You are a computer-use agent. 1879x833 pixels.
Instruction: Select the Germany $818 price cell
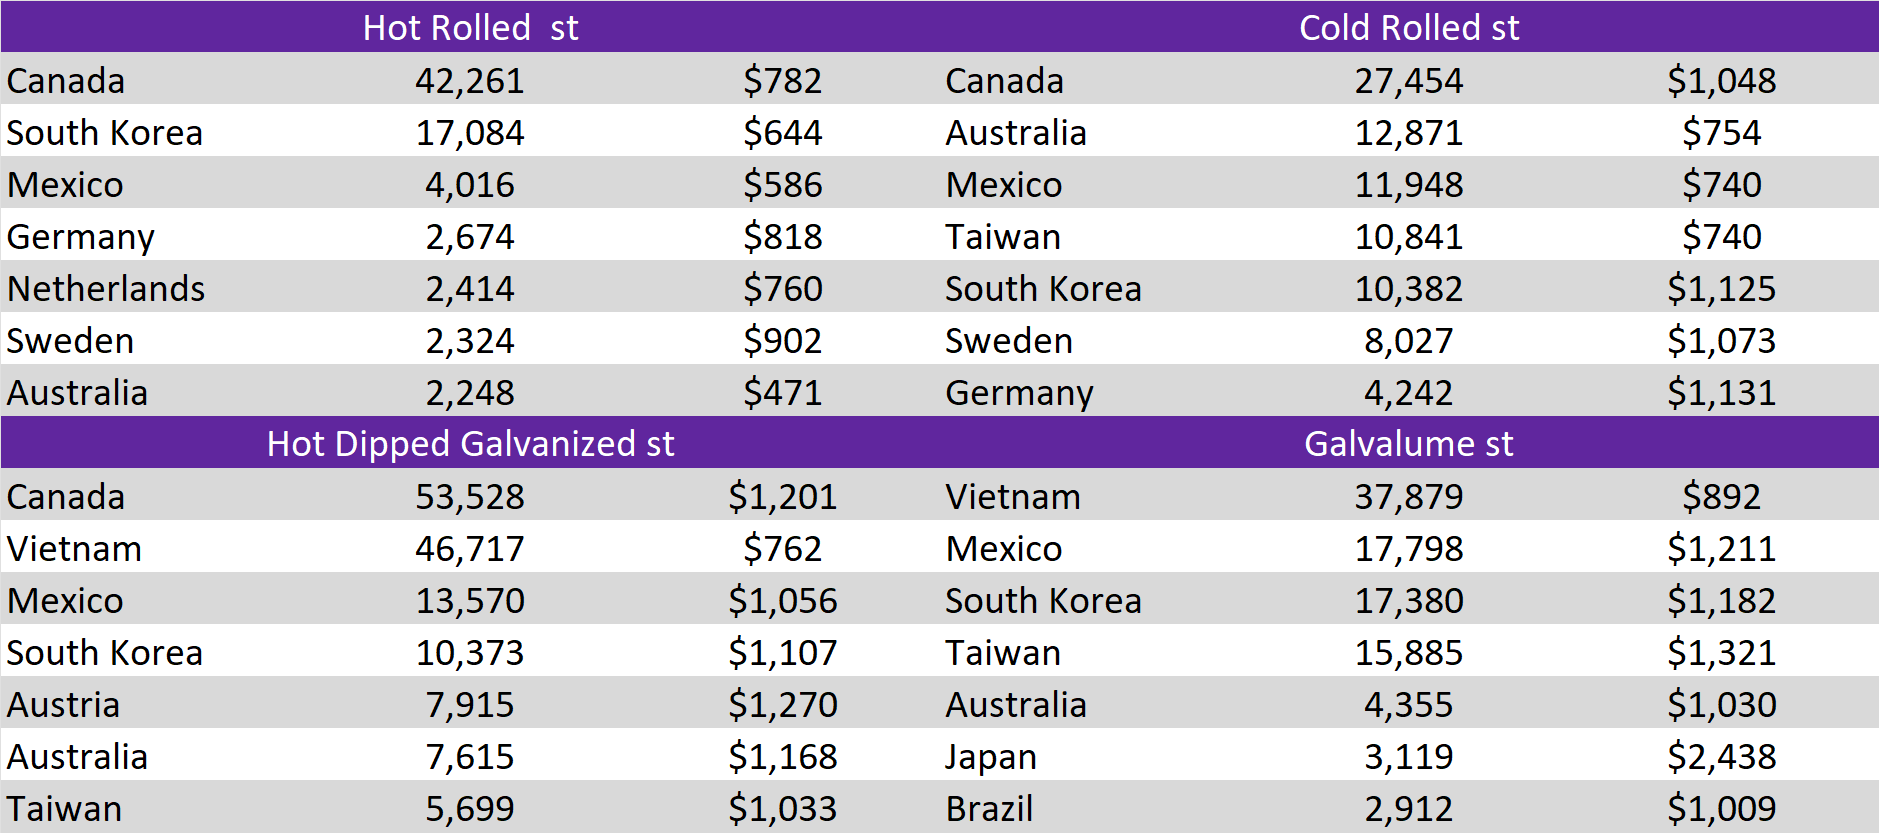click(x=782, y=236)
